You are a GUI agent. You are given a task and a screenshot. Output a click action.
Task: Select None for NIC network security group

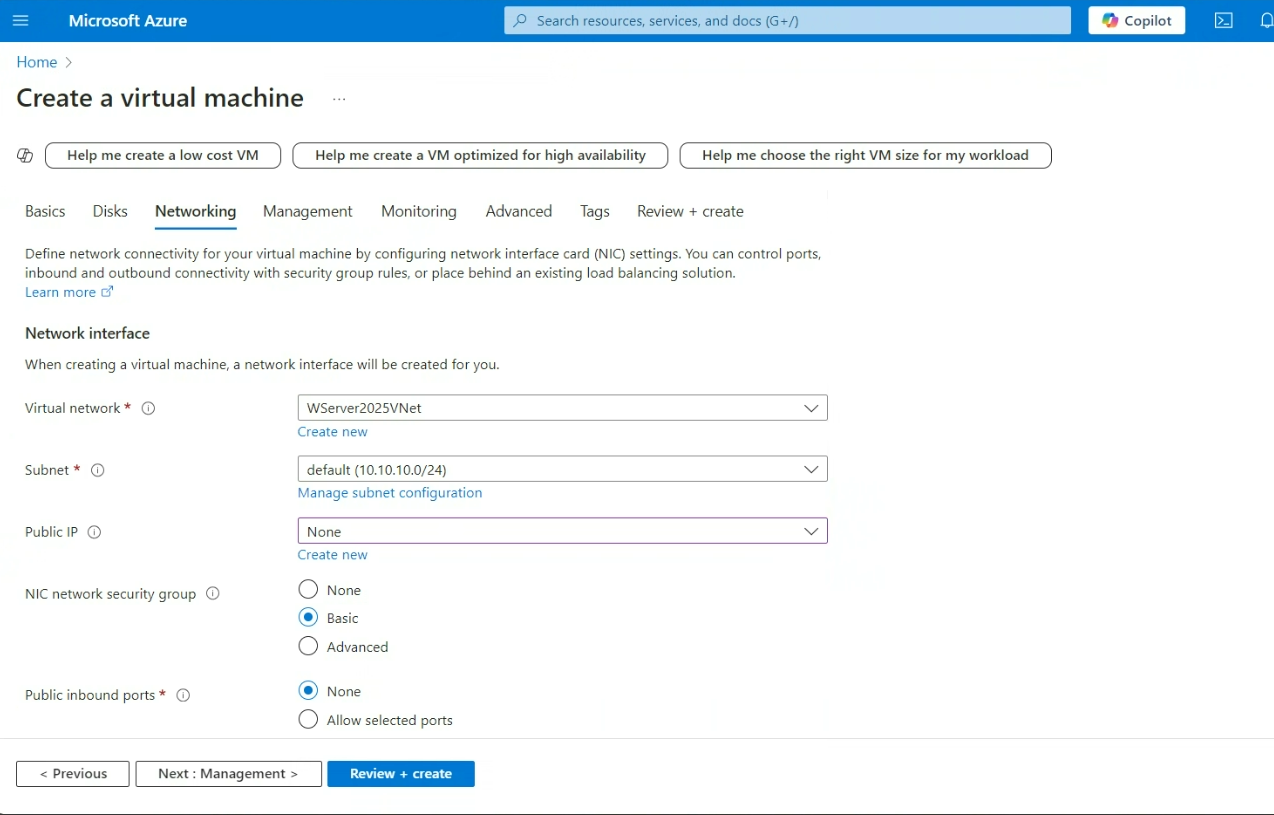(x=308, y=590)
